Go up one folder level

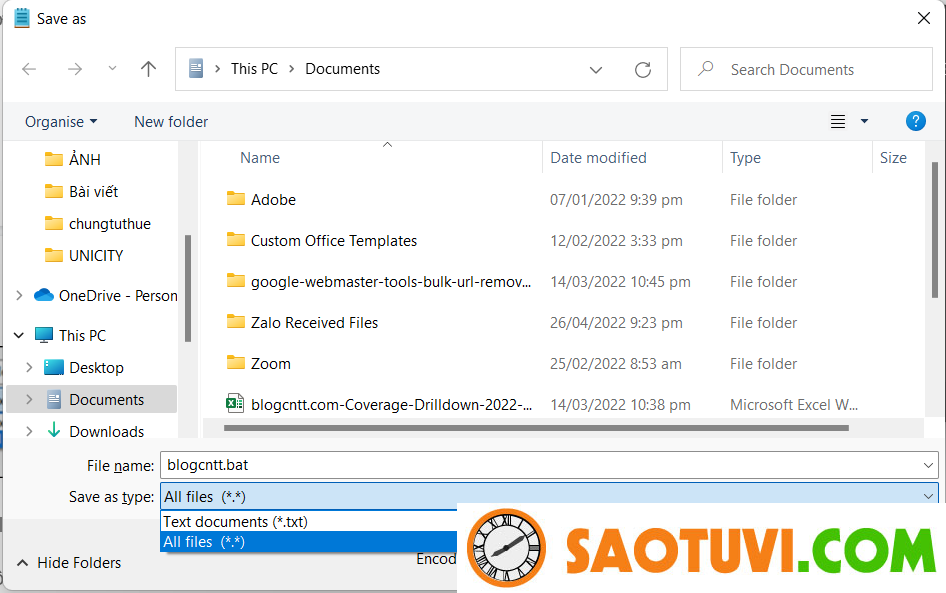click(148, 69)
